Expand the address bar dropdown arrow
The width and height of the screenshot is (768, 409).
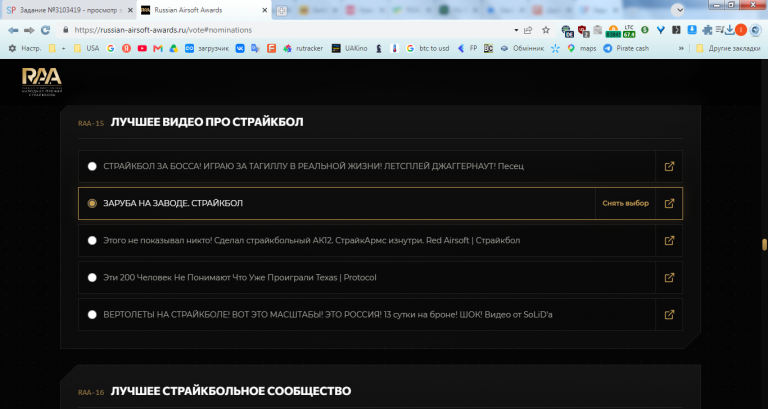pos(516,30)
